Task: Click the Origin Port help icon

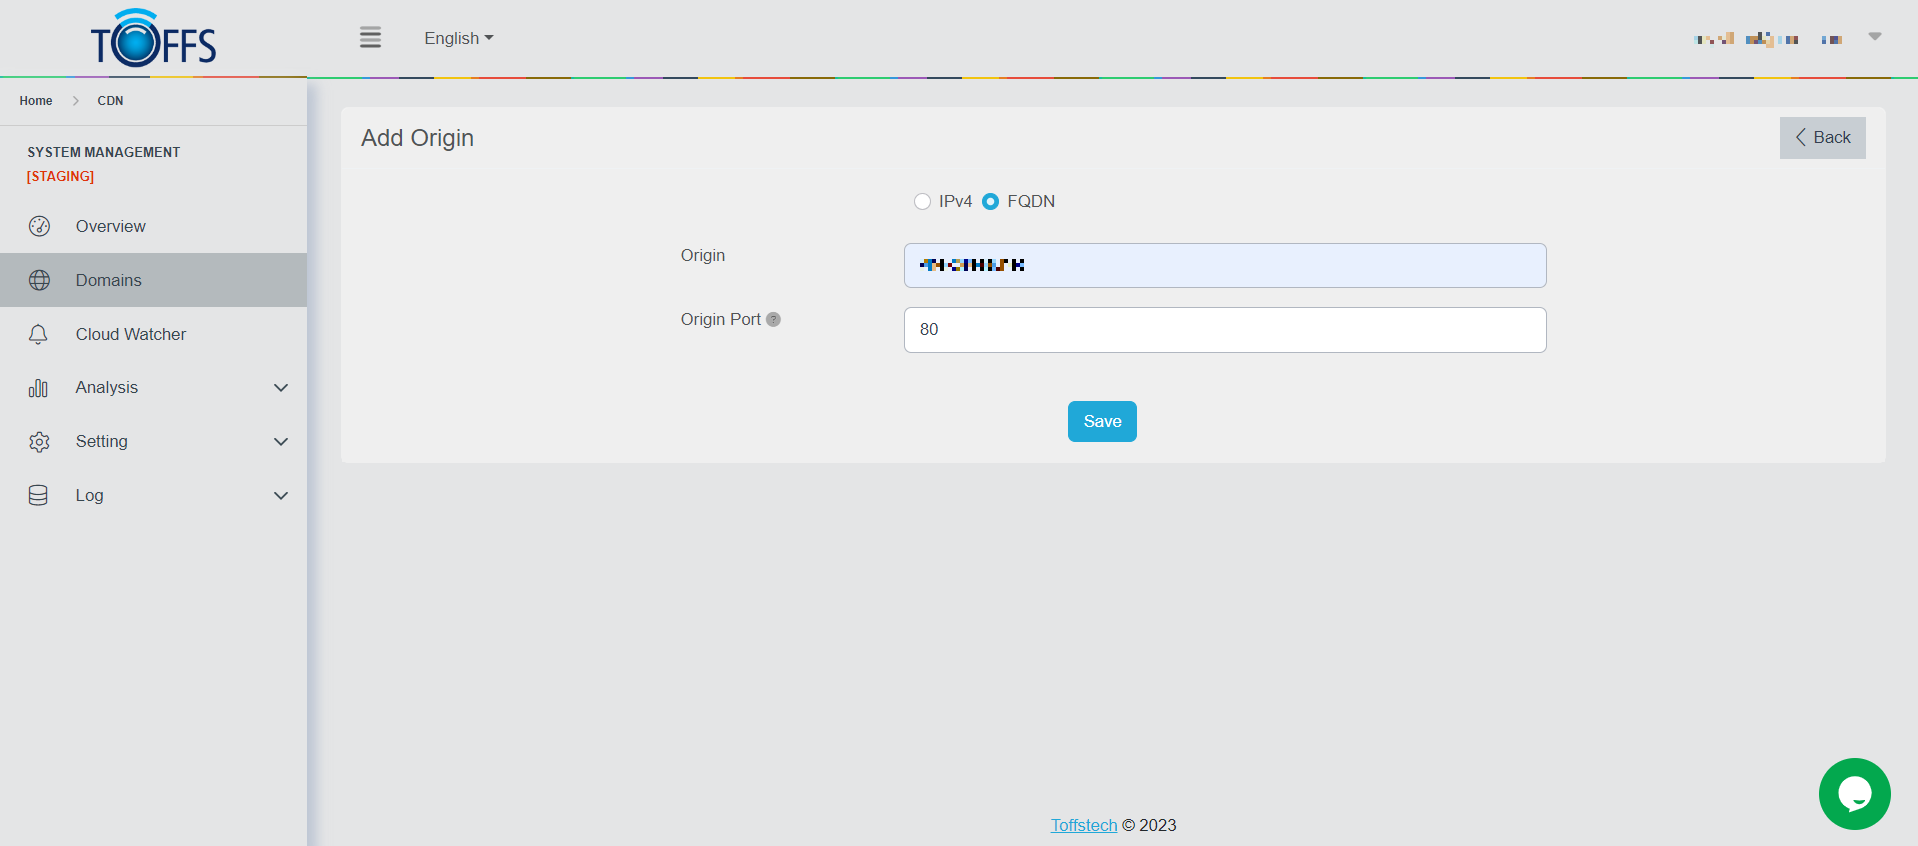Action: [773, 320]
